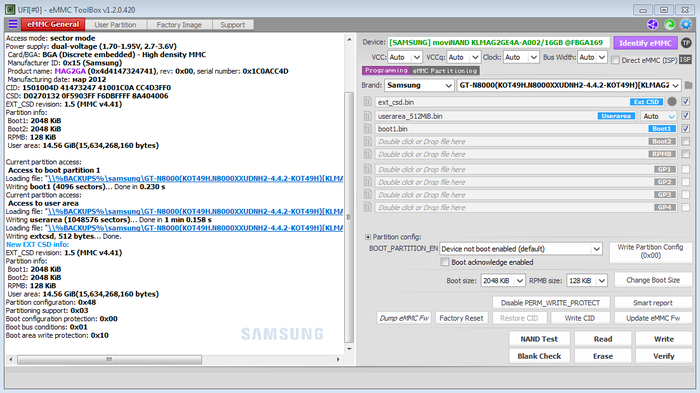Image resolution: width=700 pixels, height=393 pixels.
Task: Enable the Boot2 row checkbox
Action: pos(686,142)
